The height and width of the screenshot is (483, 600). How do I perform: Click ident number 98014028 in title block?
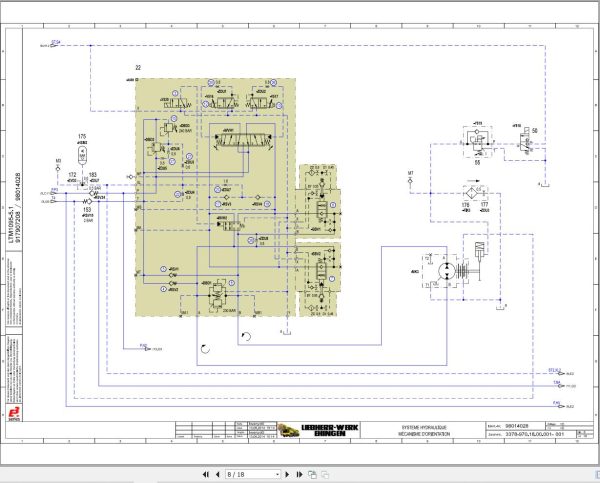[x=517, y=426]
